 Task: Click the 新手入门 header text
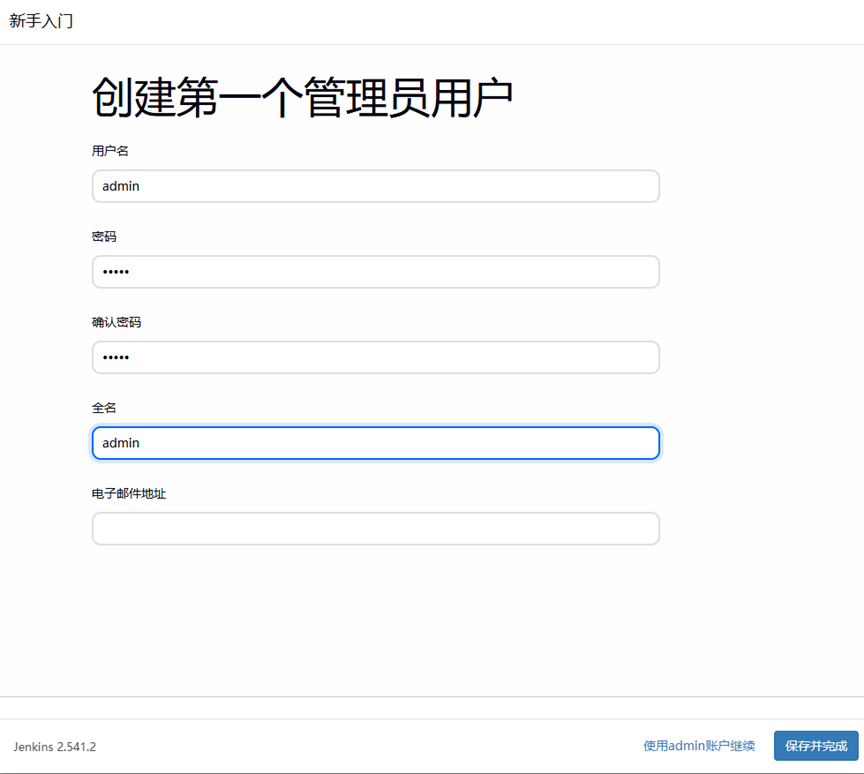point(41,21)
